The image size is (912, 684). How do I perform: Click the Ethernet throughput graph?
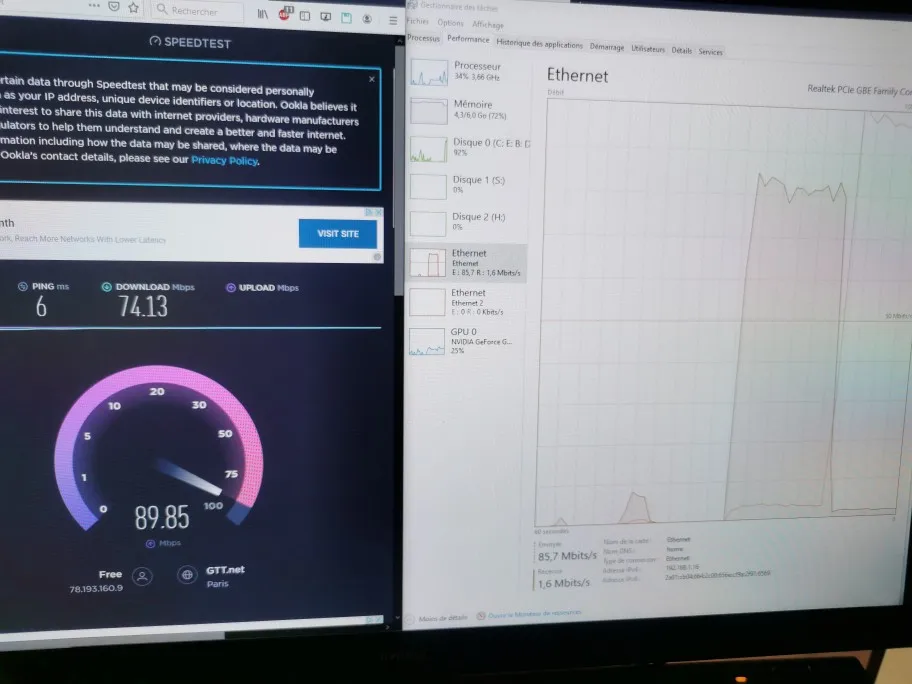pos(722,314)
